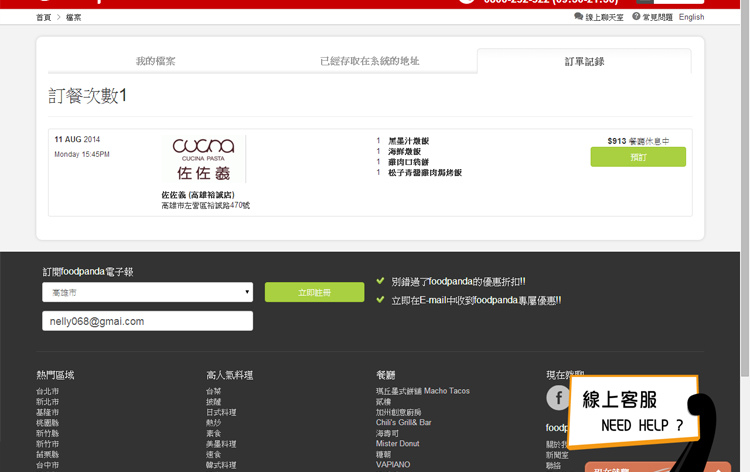Open the 已經存取在系統的地址 tab
Image resolution: width=750 pixels, height=472 pixels.
[x=369, y=61]
